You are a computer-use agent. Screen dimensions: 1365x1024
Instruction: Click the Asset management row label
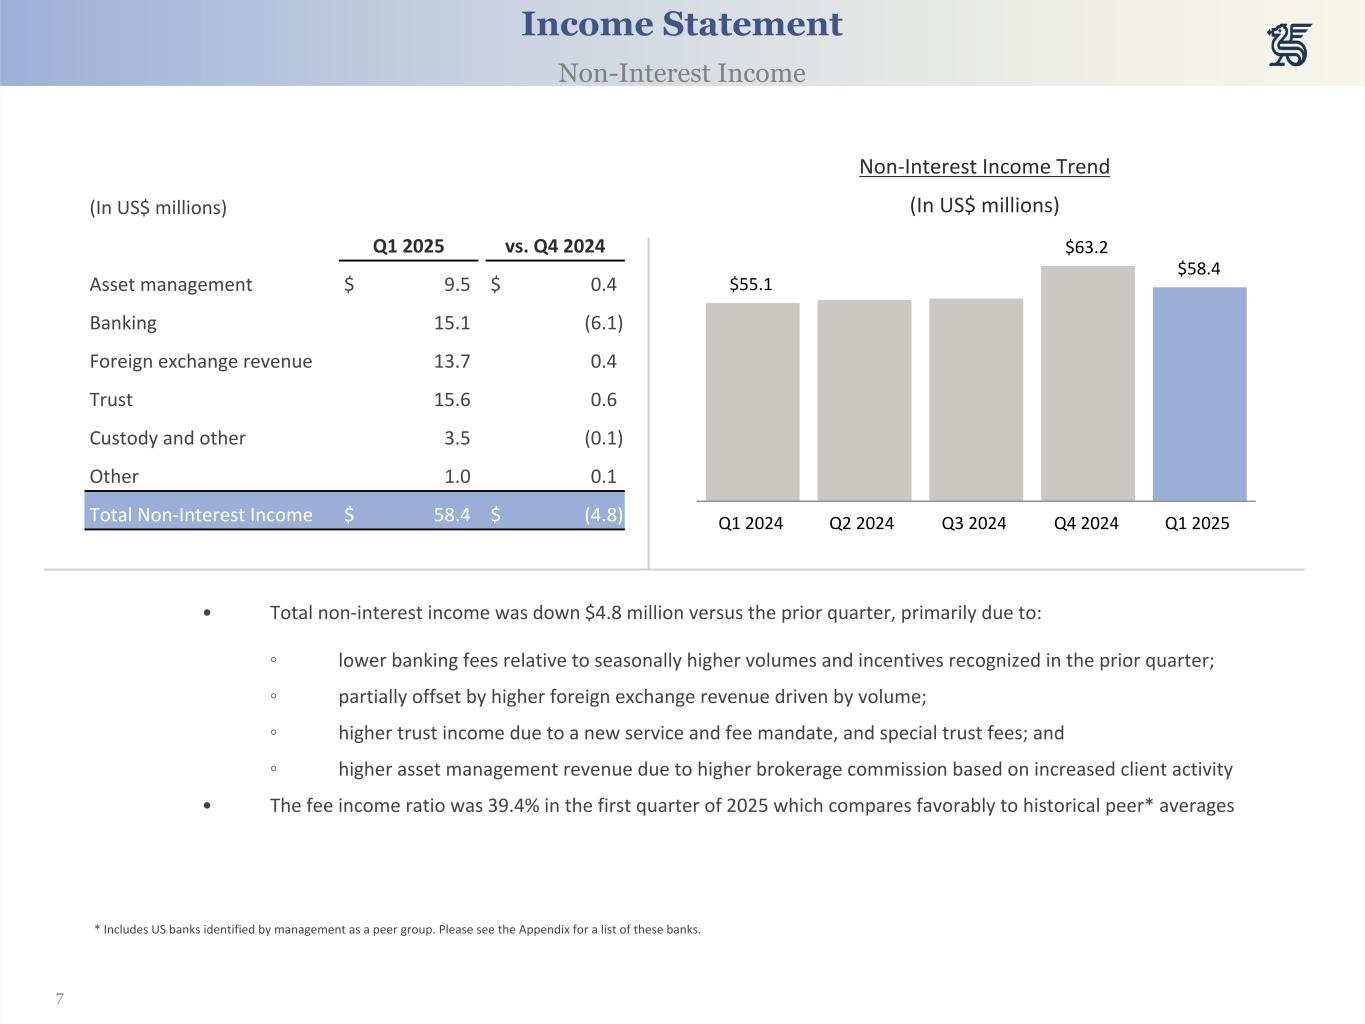(x=171, y=285)
